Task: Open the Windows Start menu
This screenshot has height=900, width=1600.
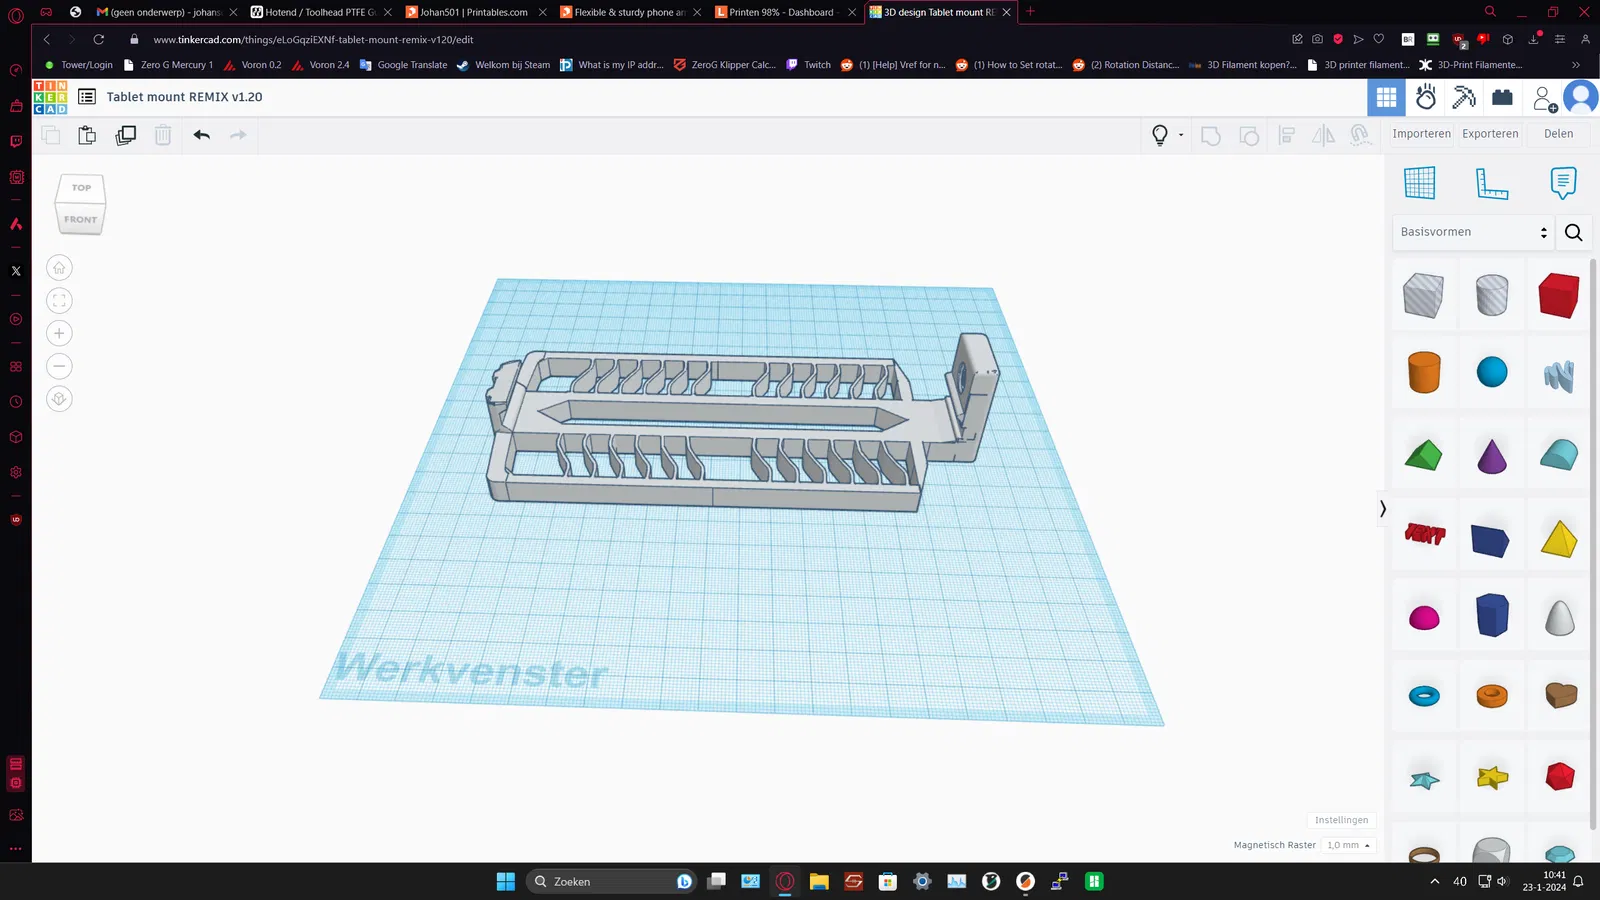Action: [x=506, y=881]
